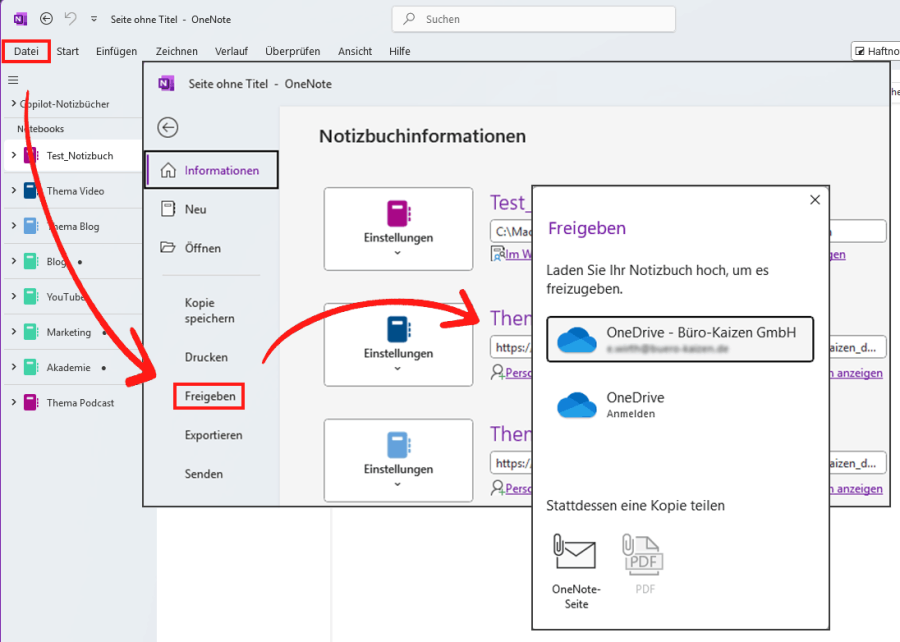This screenshot has width=900, height=642.
Task: Click the Haftnotiz button at top right
Action: click(x=875, y=51)
